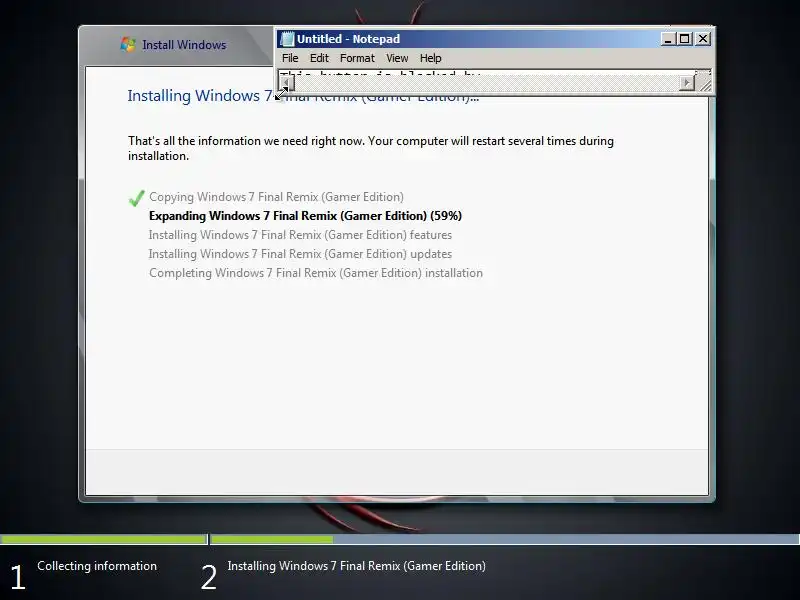Screen dimensions: 800x600
Task: Click the green checkmark next to Copying Windows
Action: coord(137,197)
